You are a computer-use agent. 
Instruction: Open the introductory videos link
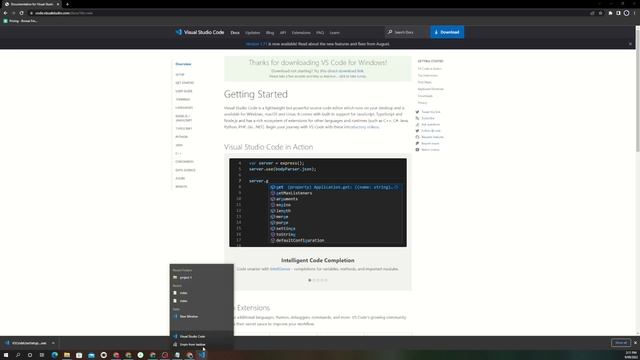pos(361,127)
